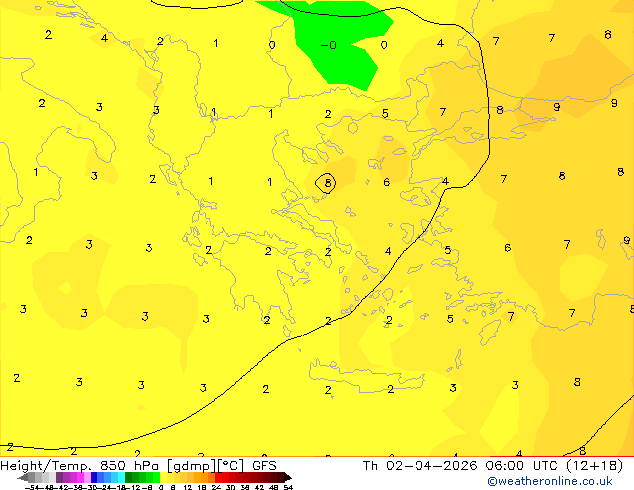Click the date text Th 02-04-2026
Screen dimensions: 634x490
point(420,466)
